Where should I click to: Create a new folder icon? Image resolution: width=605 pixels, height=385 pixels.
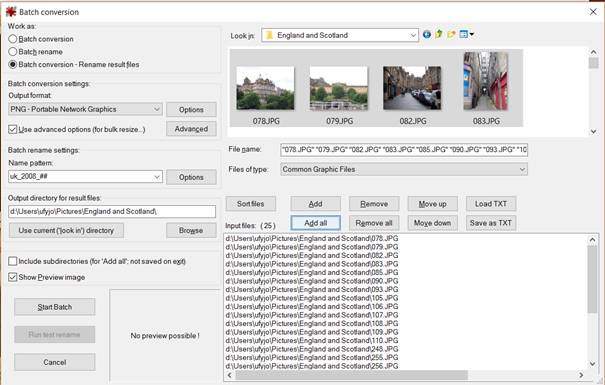[451, 35]
